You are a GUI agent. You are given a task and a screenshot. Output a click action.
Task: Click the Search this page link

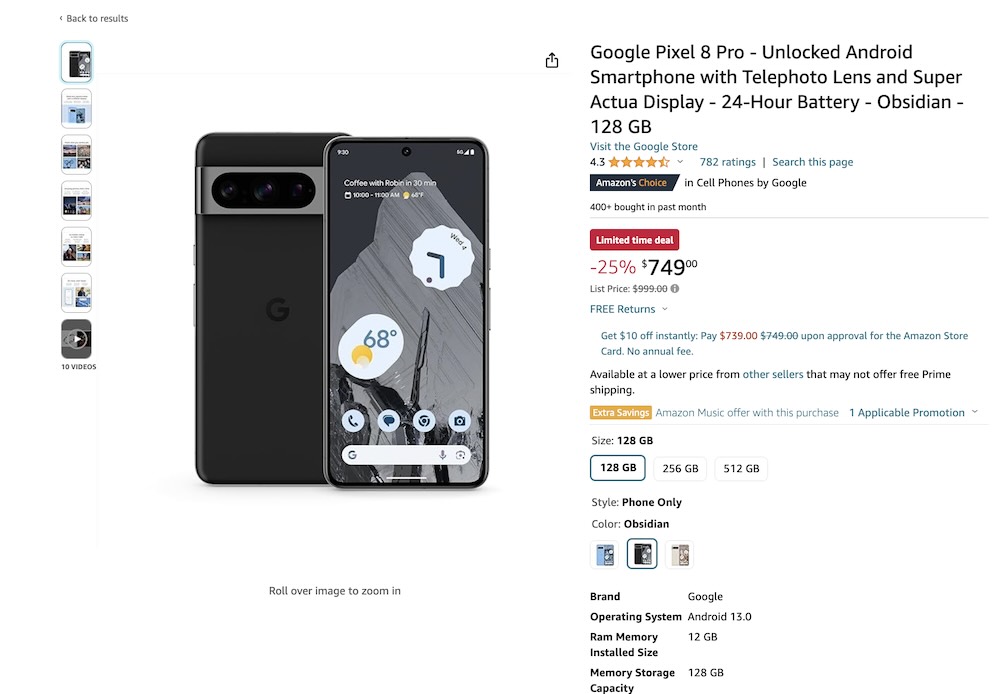pos(813,162)
